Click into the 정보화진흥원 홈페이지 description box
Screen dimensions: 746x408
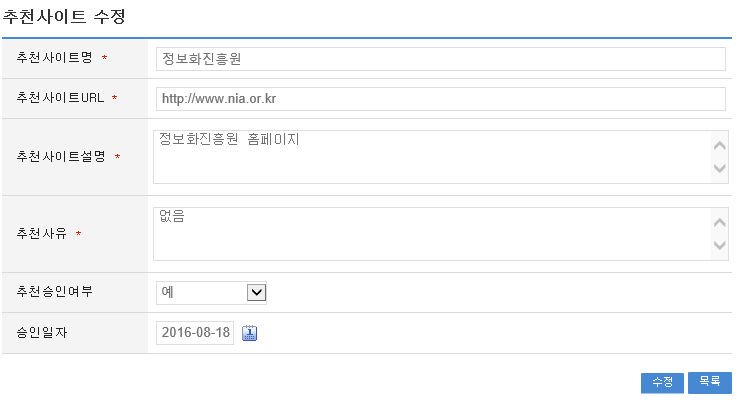430,157
